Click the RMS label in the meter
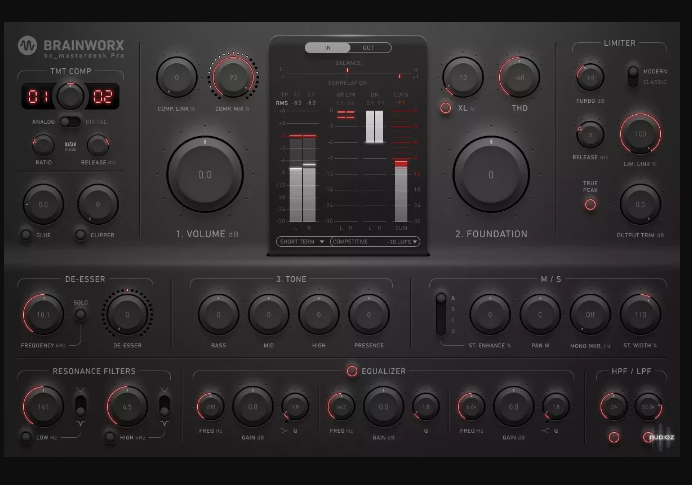This screenshot has width=692, height=485. [x=282, y=103]
